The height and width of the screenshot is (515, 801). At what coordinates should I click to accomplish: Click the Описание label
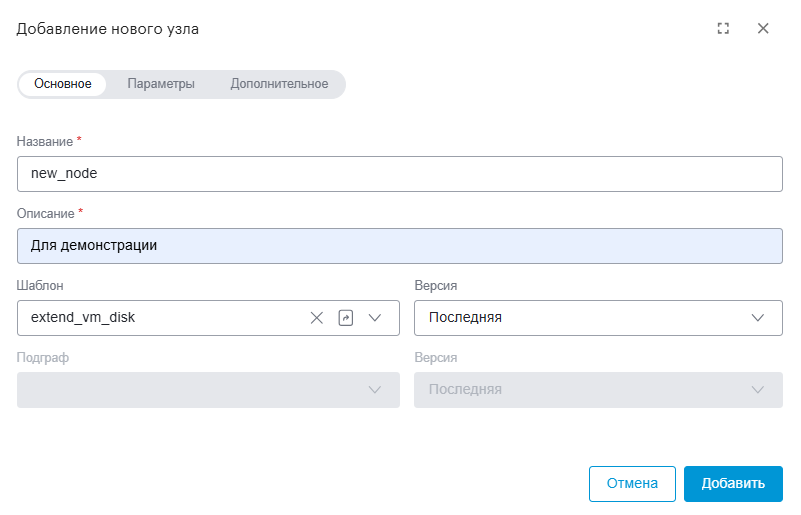click(45, 214)
